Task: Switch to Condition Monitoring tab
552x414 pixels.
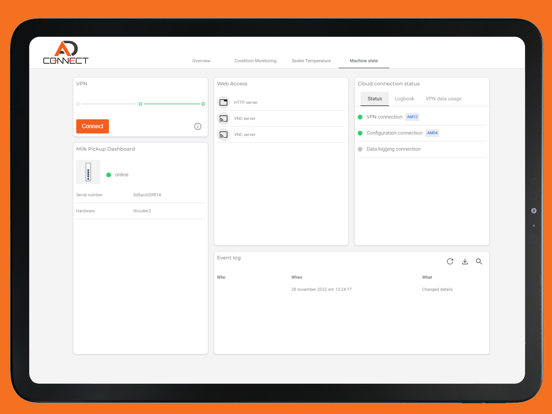Action: [x=256, y=61]
